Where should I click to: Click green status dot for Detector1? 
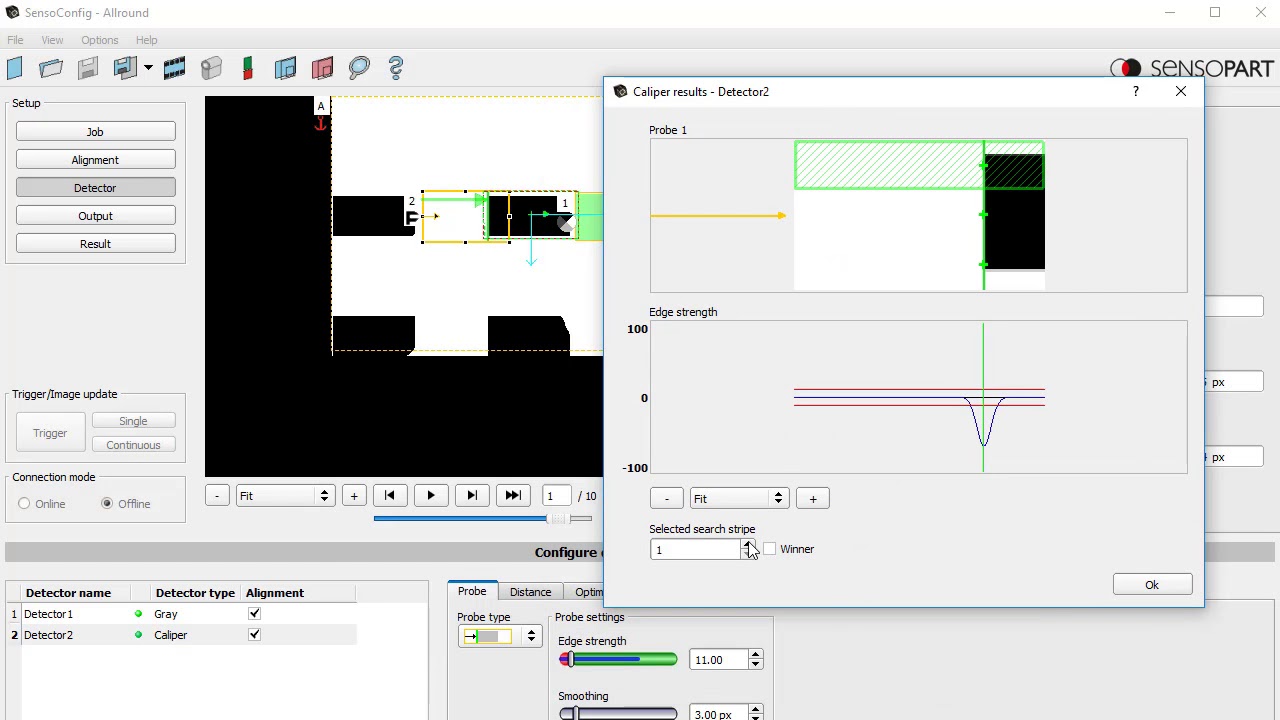[x=138, y=614]
